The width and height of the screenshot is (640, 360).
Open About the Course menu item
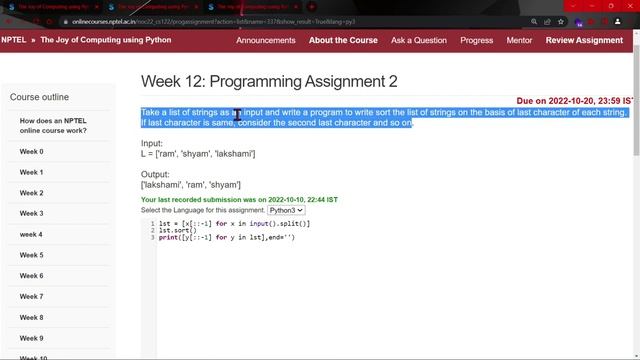[x=343, y=40]
